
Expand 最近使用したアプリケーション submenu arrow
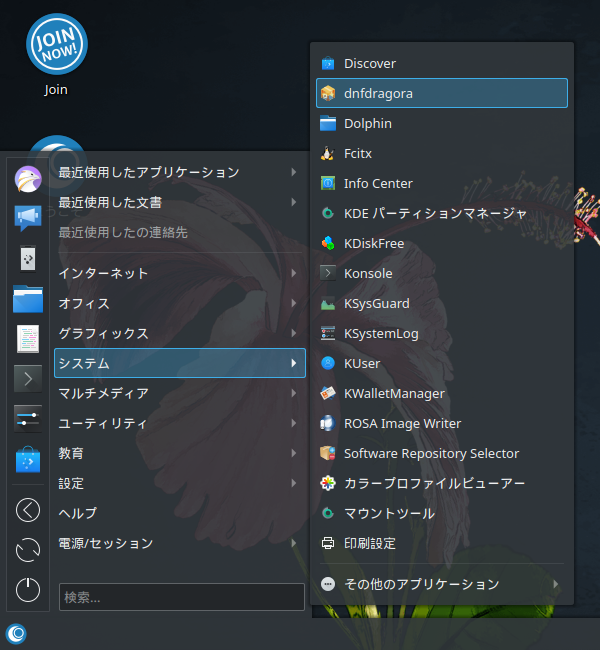point(294,172)
